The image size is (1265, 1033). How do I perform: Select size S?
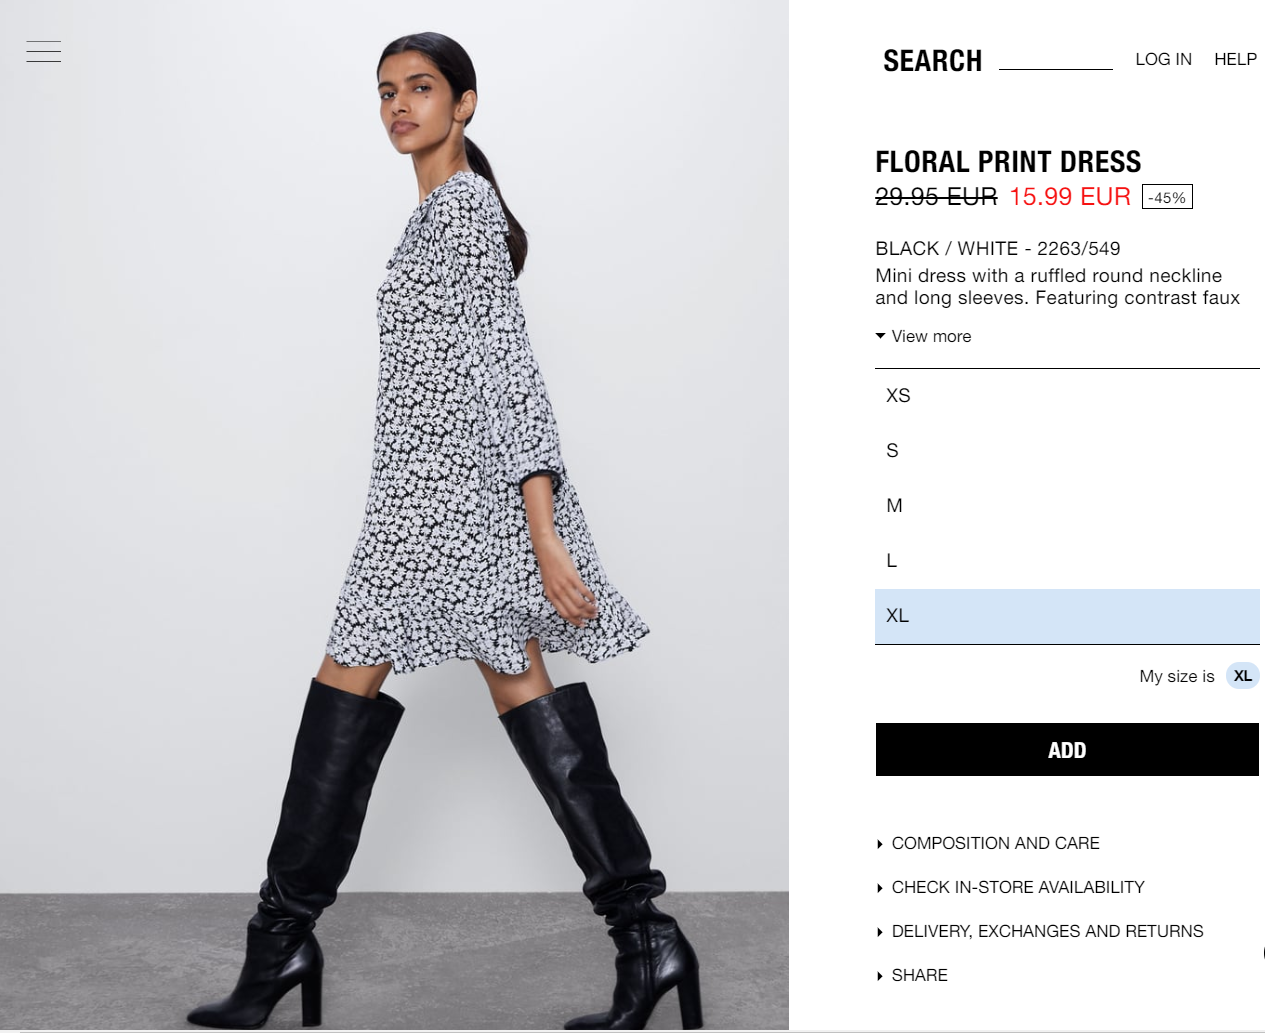click(x=1067, y=451)
